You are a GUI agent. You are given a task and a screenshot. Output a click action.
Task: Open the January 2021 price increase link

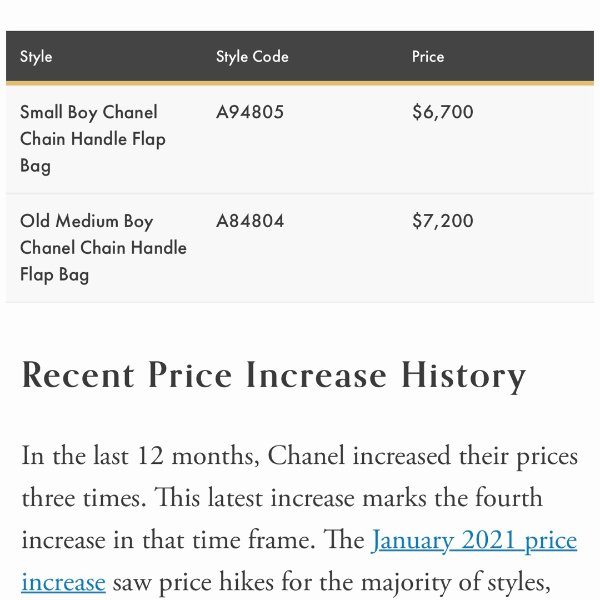[x=474, y=541]
